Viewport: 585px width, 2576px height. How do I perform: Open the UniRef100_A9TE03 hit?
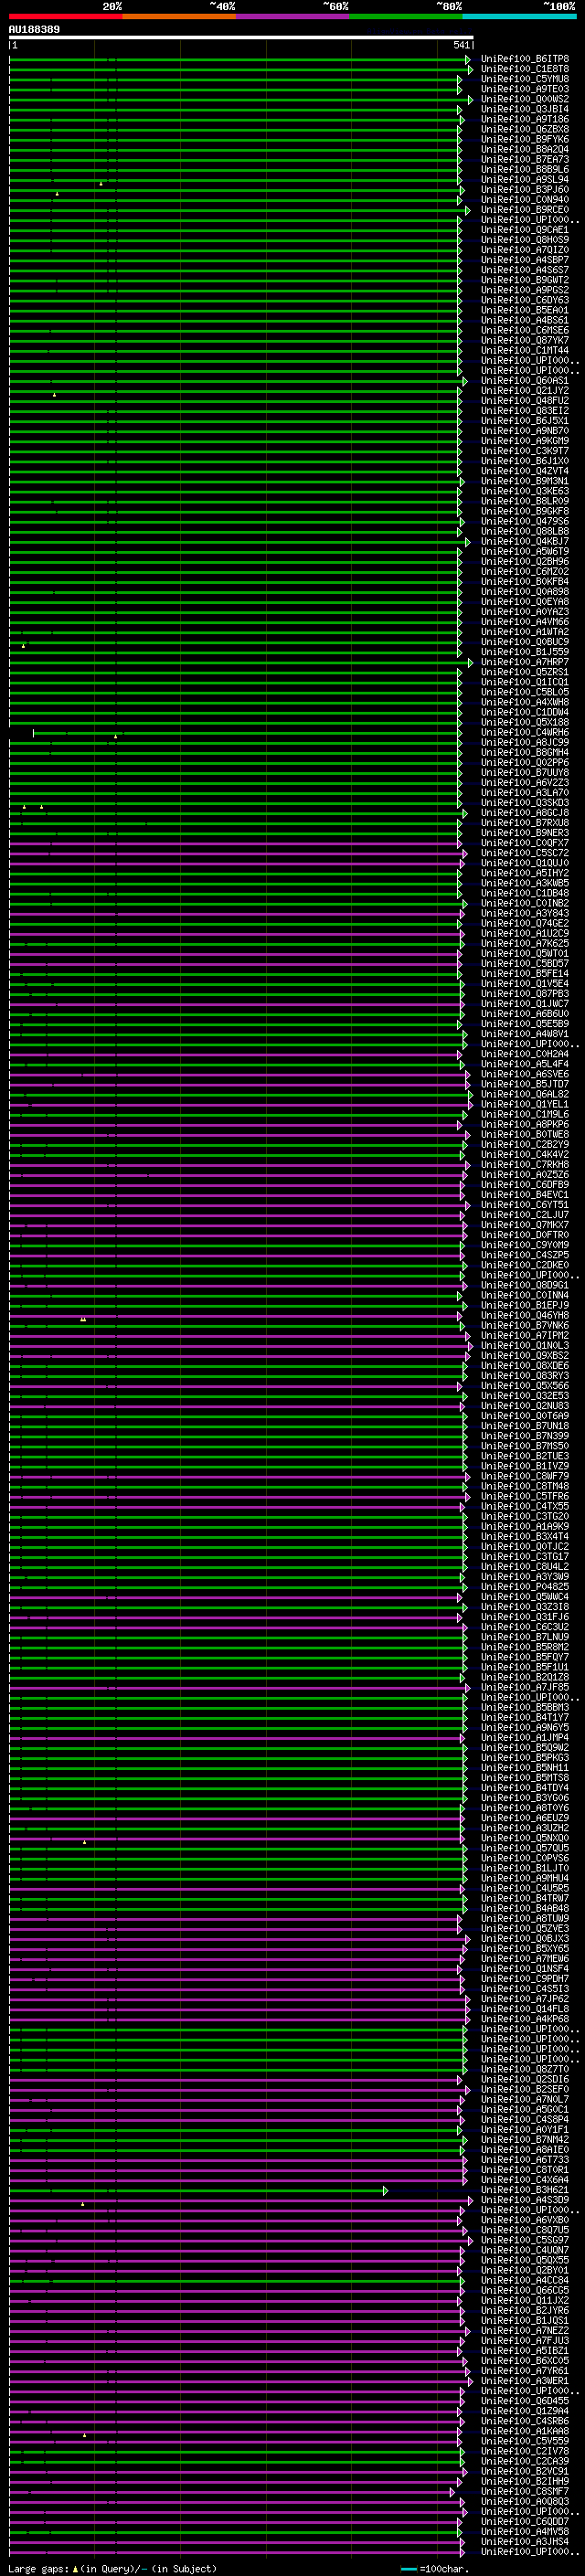(x=525, y=89)
